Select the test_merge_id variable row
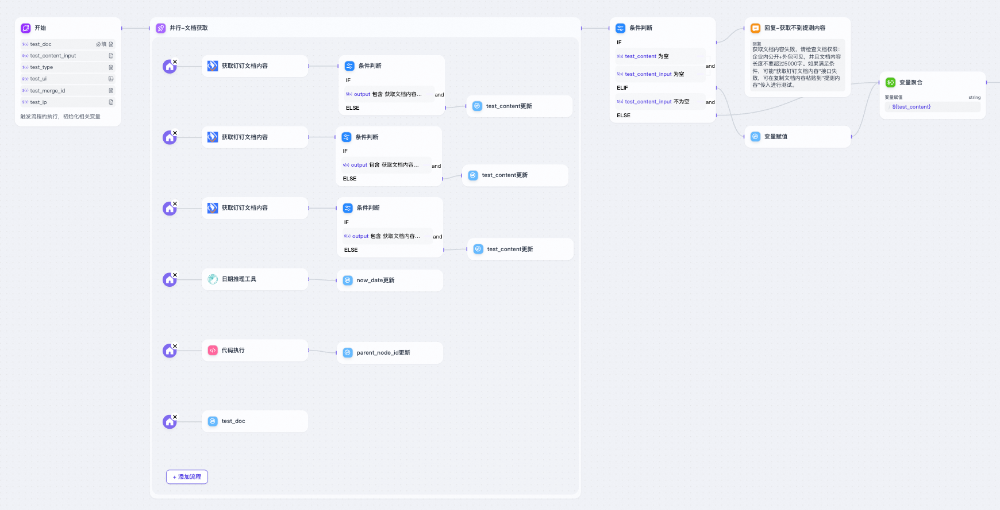The width and height of the screenshot is (1000, 510). (68, 91)
